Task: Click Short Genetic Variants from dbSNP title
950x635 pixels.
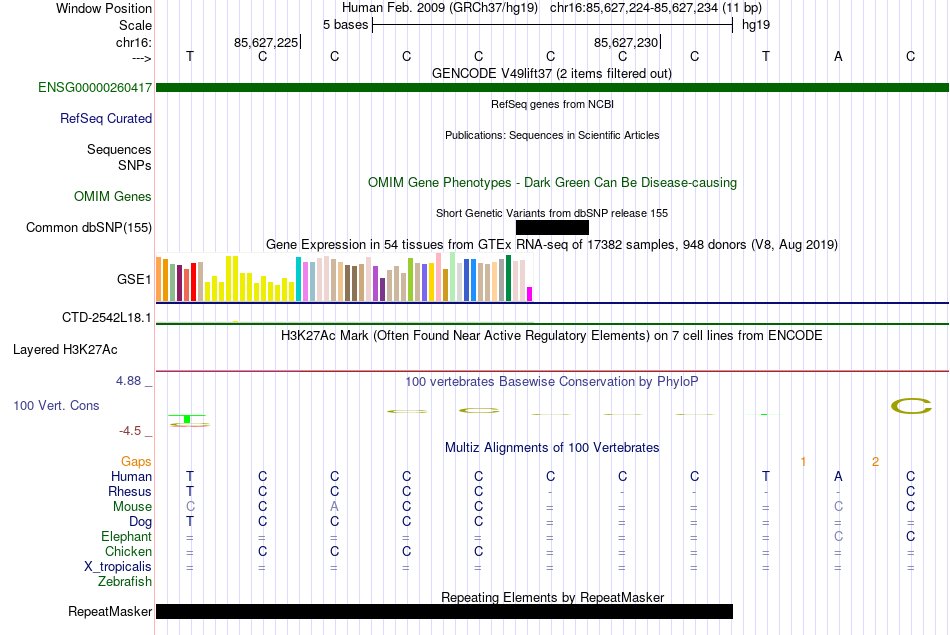Action: click(x=552, y=213)
